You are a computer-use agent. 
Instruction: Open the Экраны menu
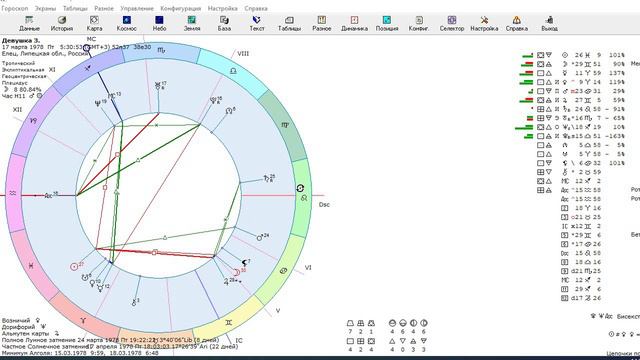pos(45,8)
